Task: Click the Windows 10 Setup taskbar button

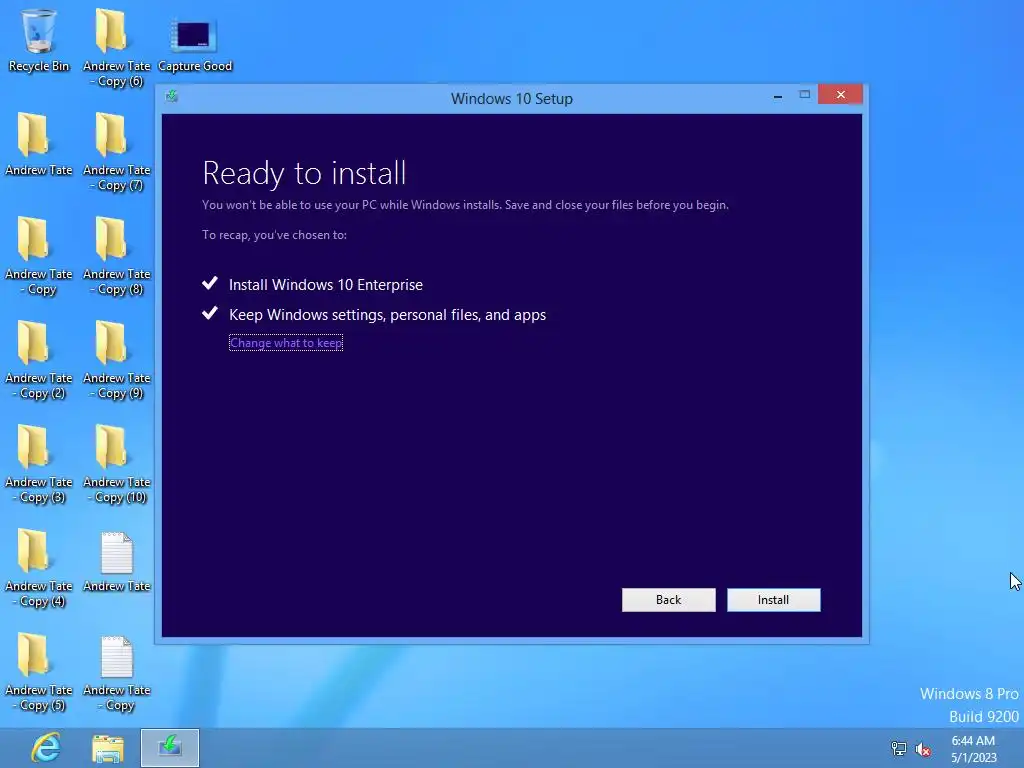Action: click(170, 748)
